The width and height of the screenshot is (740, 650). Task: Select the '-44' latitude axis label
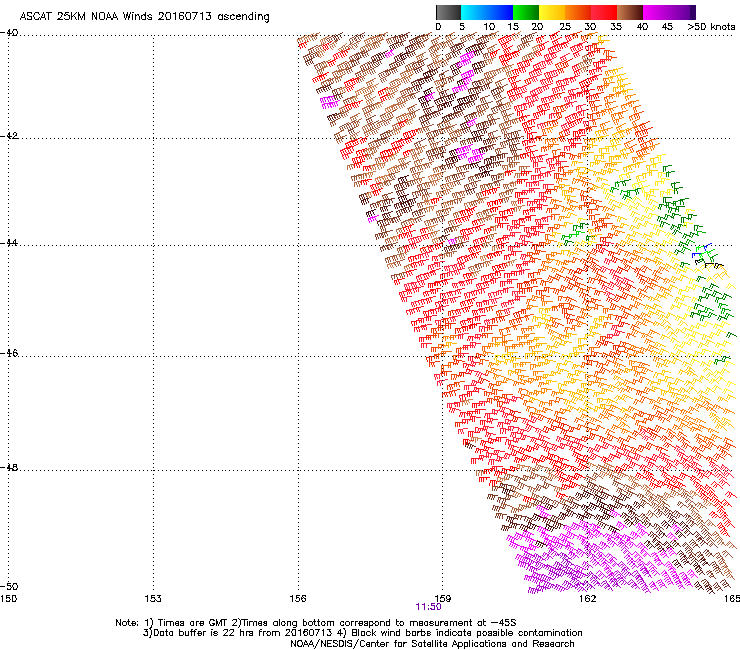9,243
